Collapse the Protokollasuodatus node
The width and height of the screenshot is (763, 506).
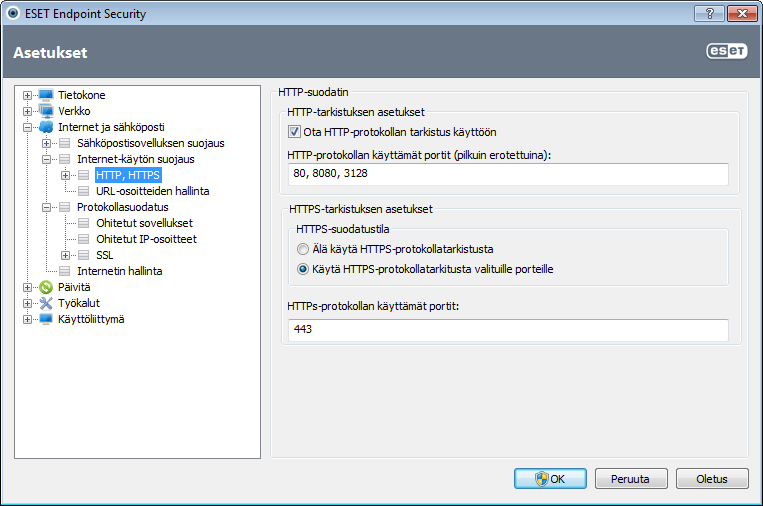[x=46, y=207]
